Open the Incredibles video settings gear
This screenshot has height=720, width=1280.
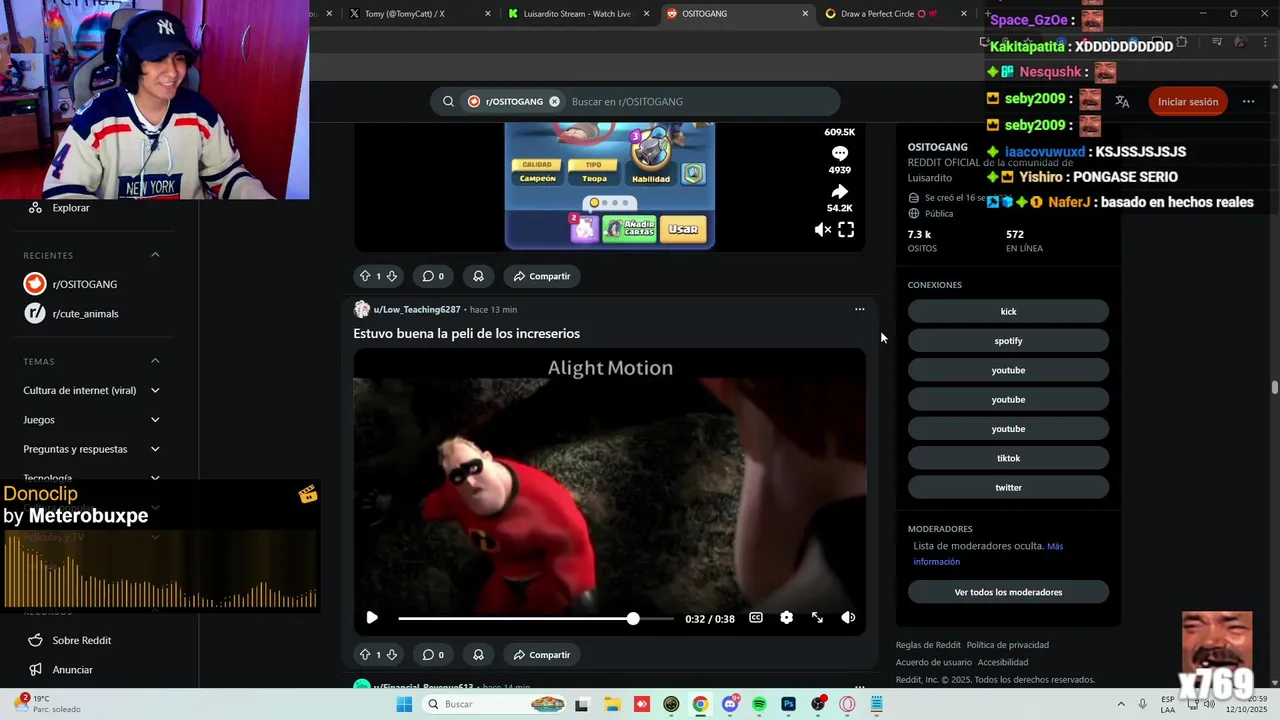(787, 618)
